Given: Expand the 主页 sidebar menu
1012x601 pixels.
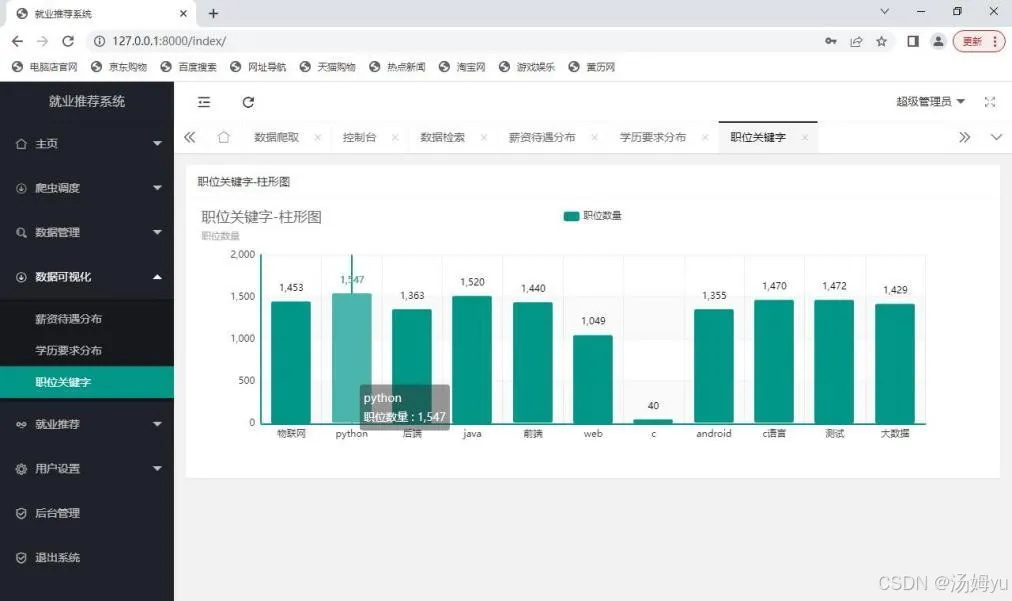Looking at the screenshot, I should [x=86, y=143].
